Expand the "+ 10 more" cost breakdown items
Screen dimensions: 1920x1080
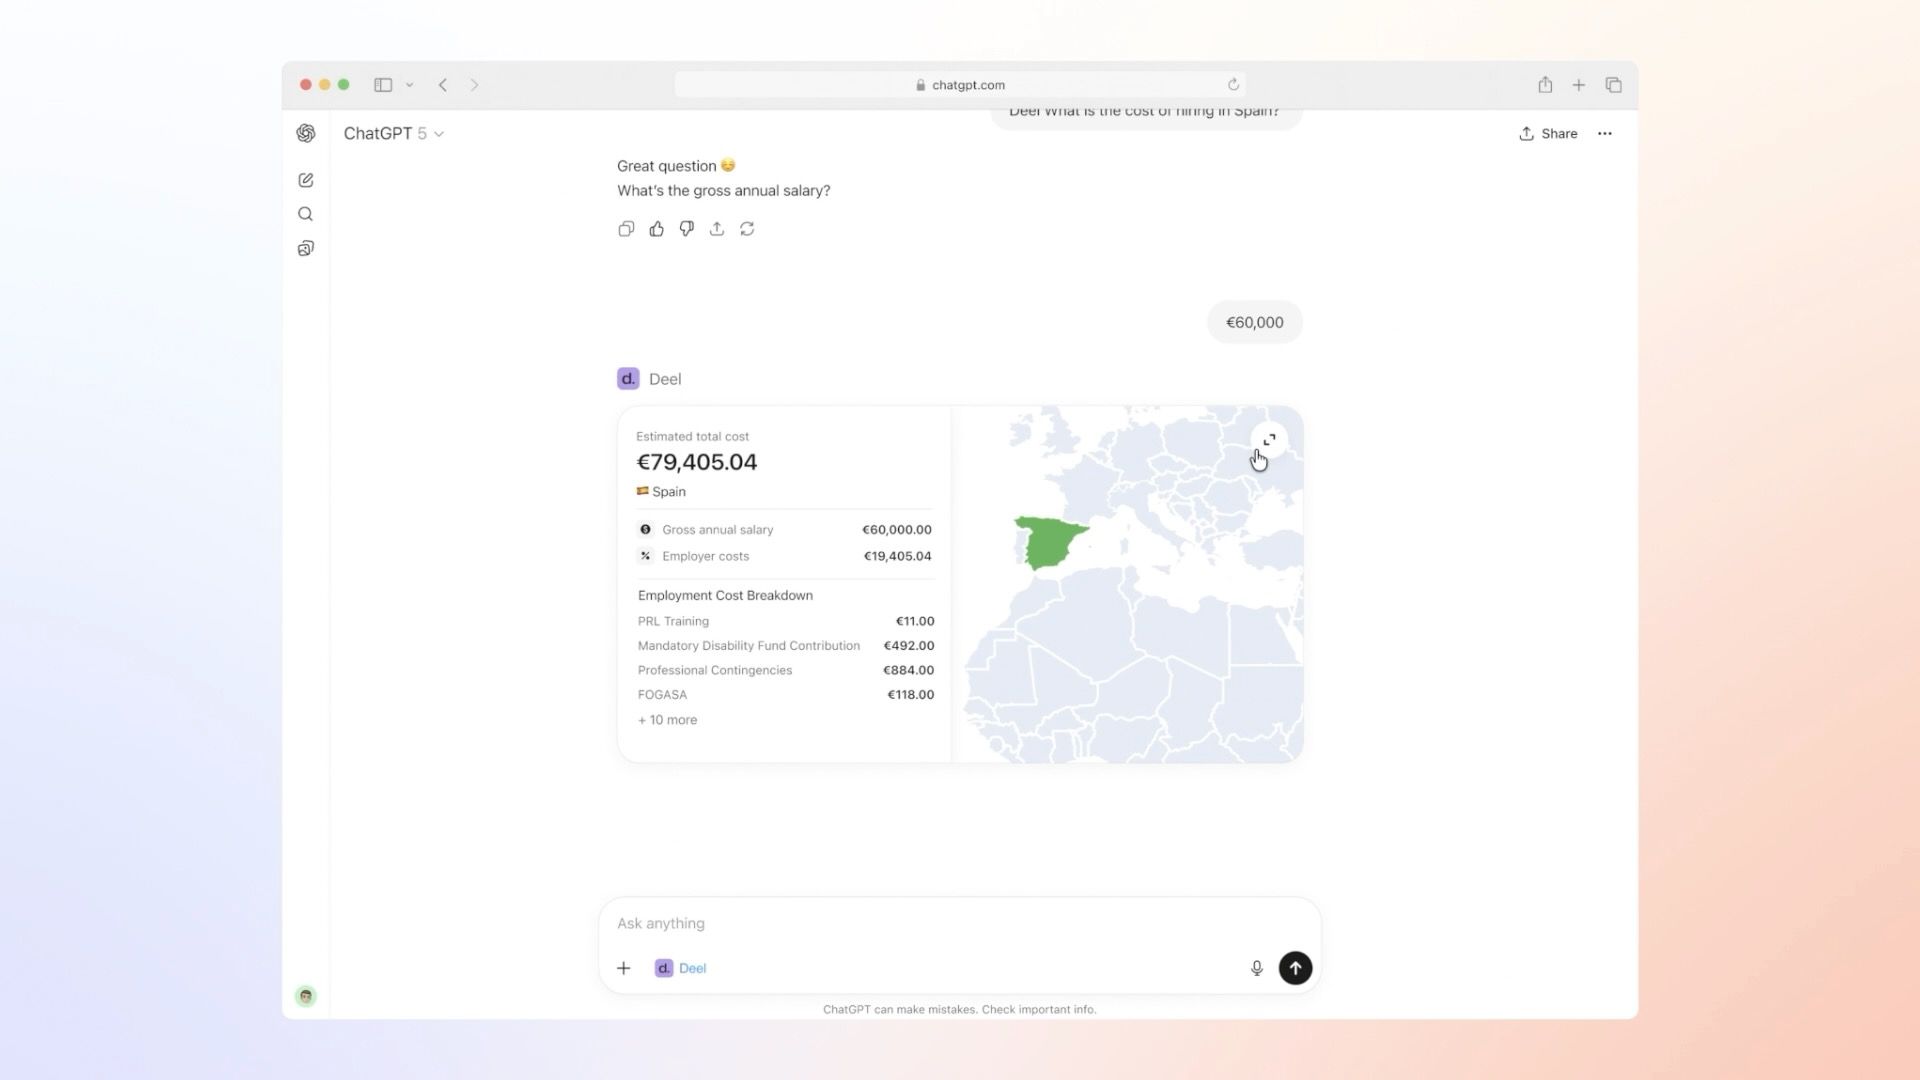point(668,720)
